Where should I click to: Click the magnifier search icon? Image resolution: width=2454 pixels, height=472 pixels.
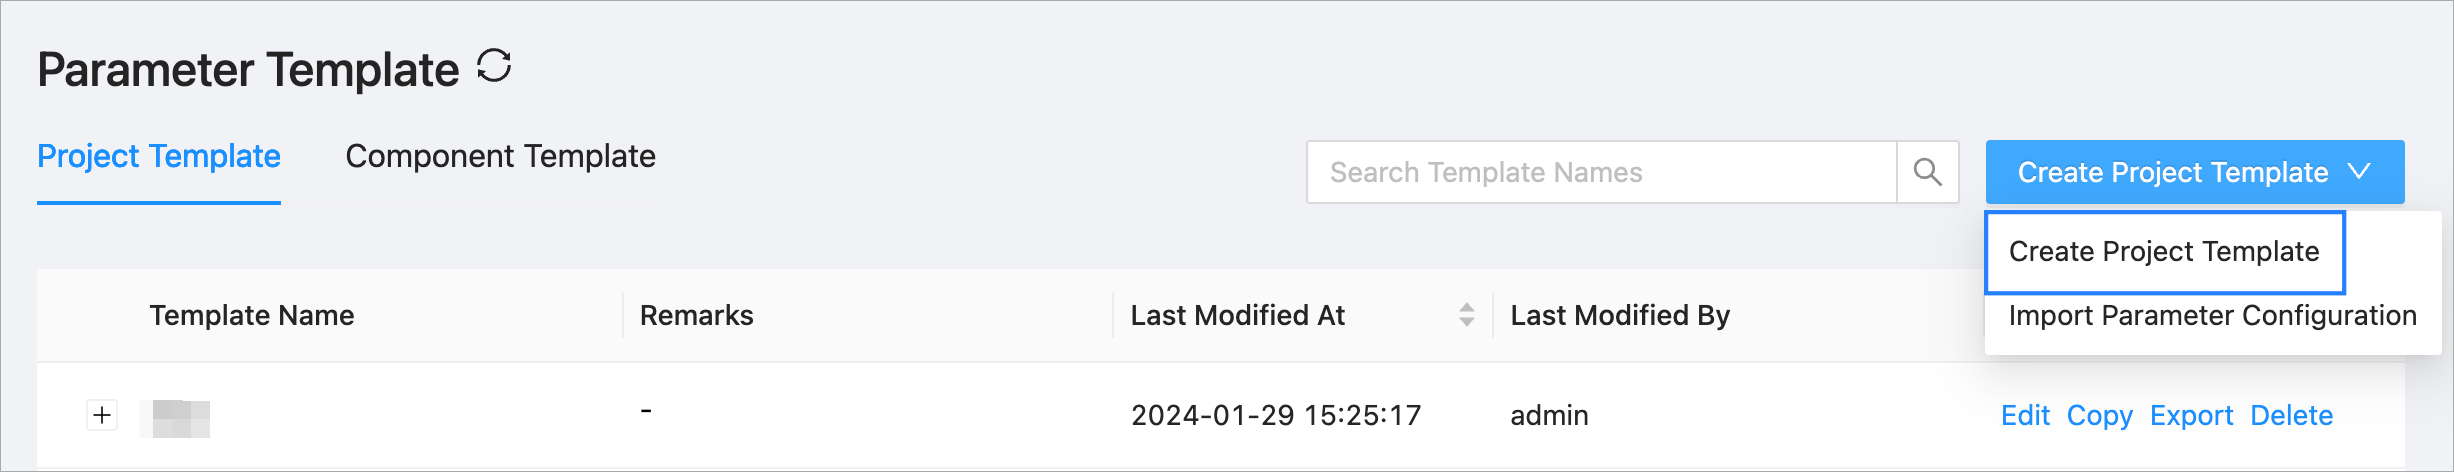click(1927, 172)
